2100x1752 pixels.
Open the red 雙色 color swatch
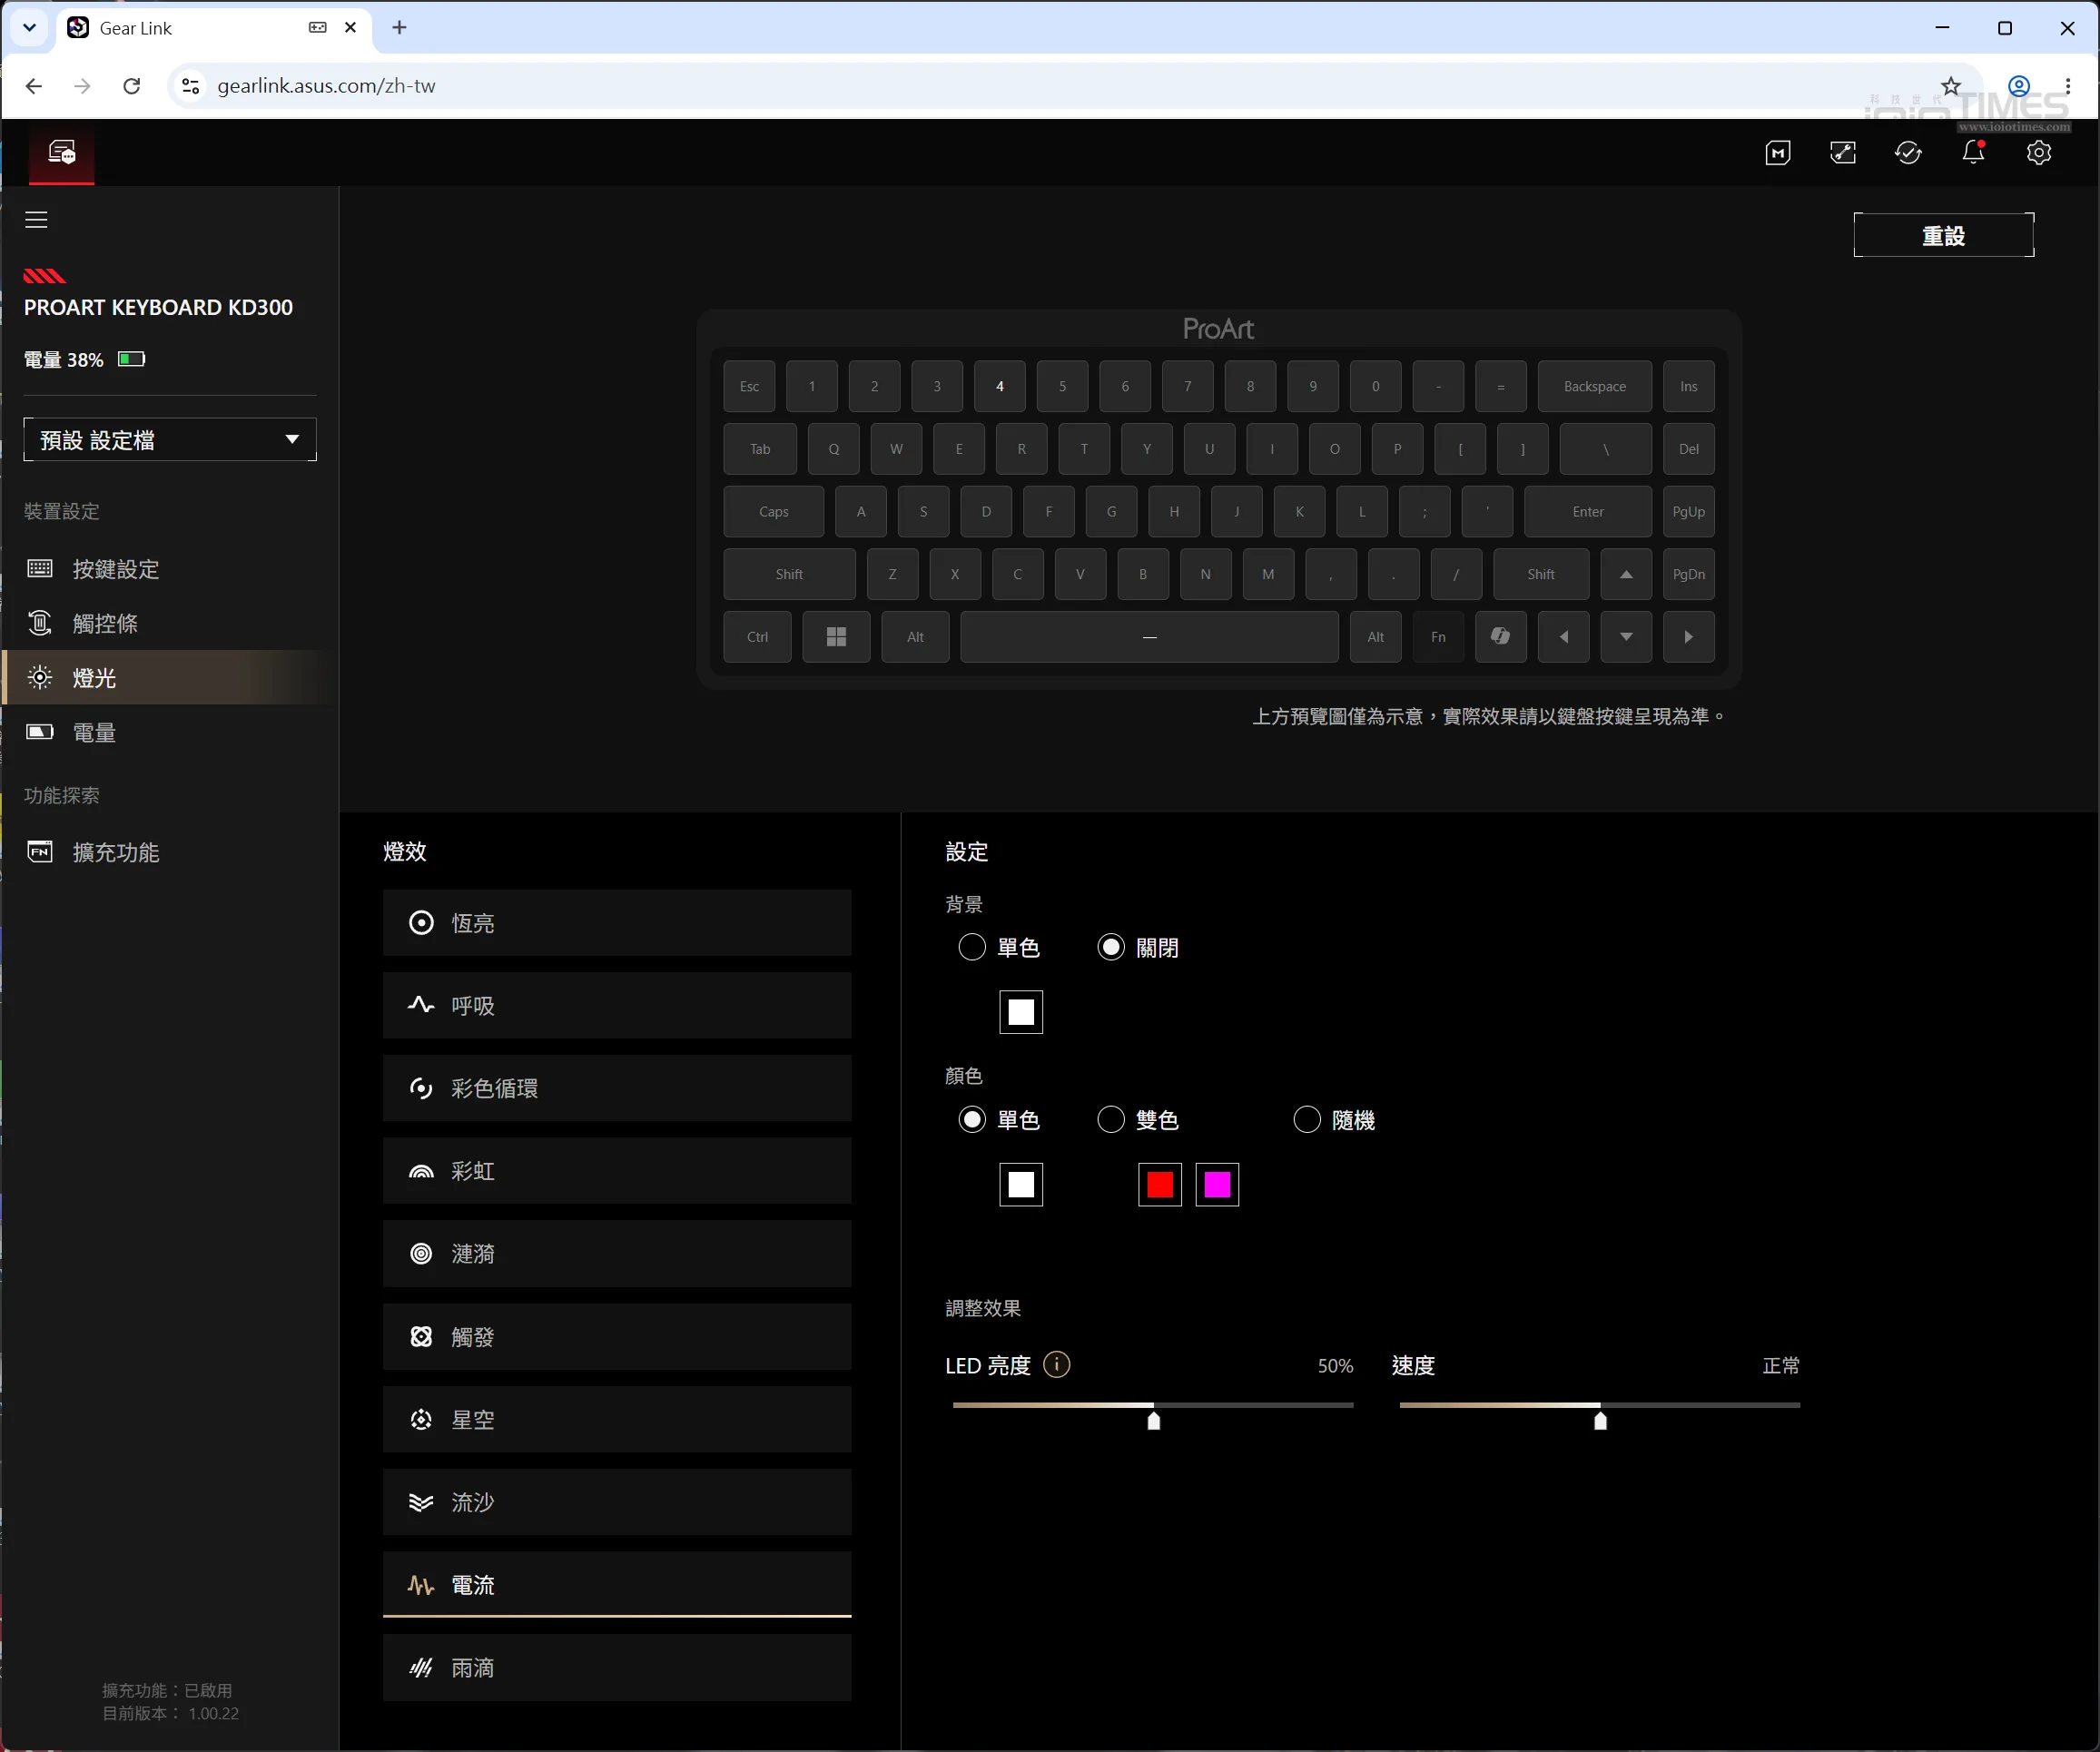[x=1160, y=1185]
